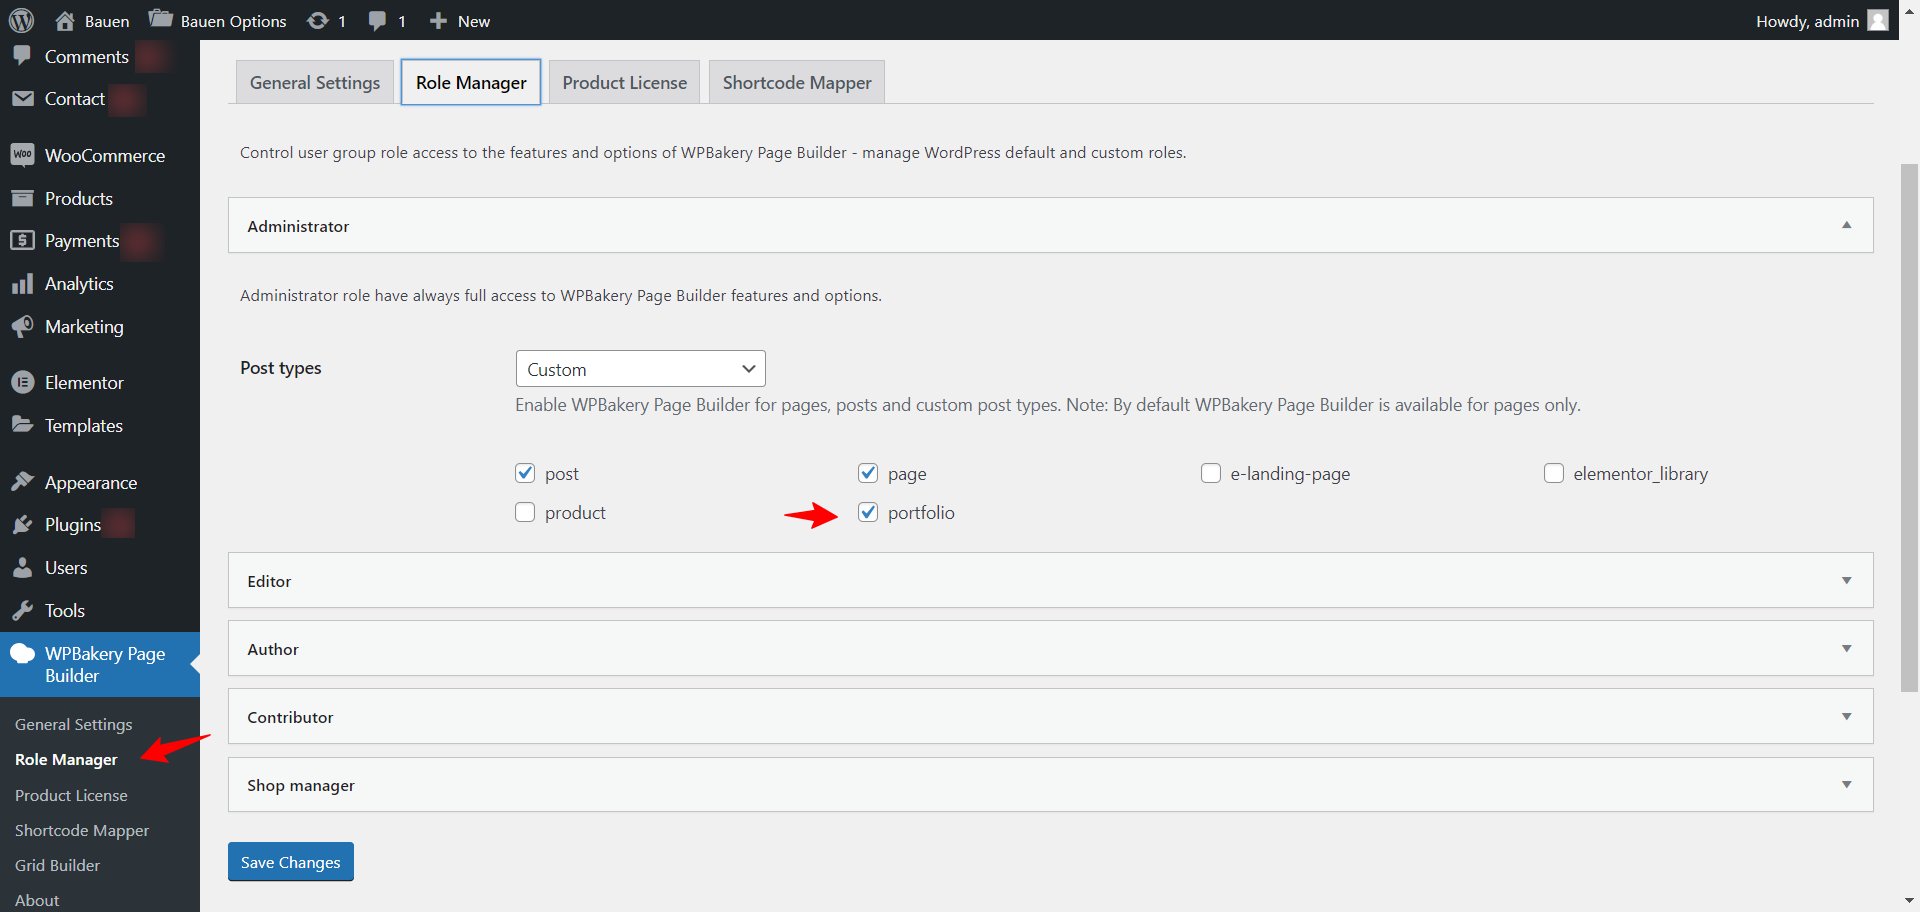
Task: Open Grid Builder in the sidebar submenu
Action: pyautogui.click(x=57, y=865)
